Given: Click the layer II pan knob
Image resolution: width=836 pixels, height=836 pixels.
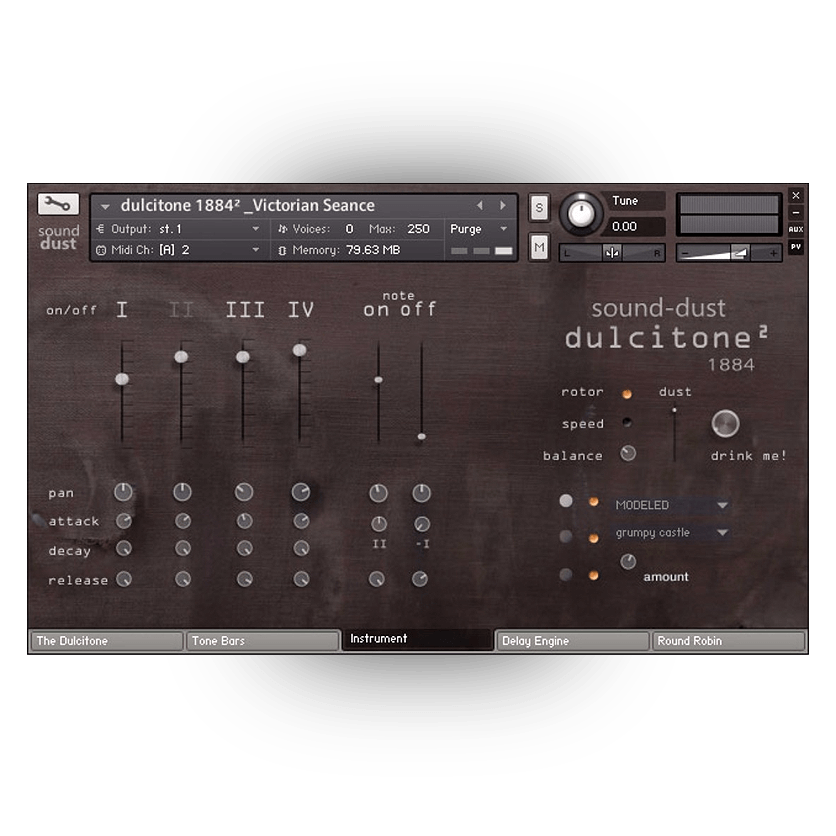Looking at the screenshot, I should coord(182,492).
